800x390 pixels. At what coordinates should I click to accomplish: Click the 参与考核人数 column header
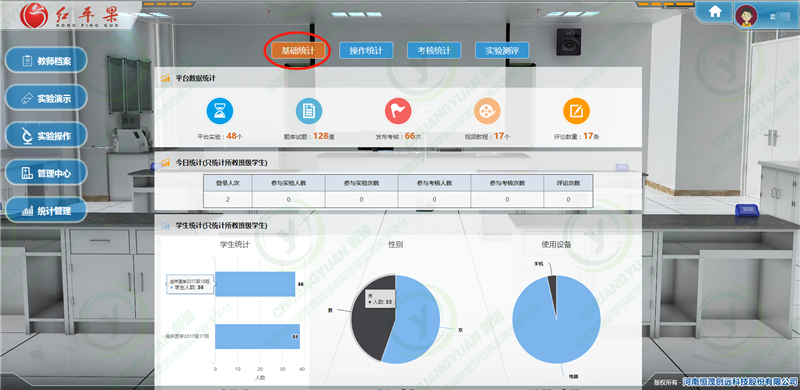click(x=434, y=183)
